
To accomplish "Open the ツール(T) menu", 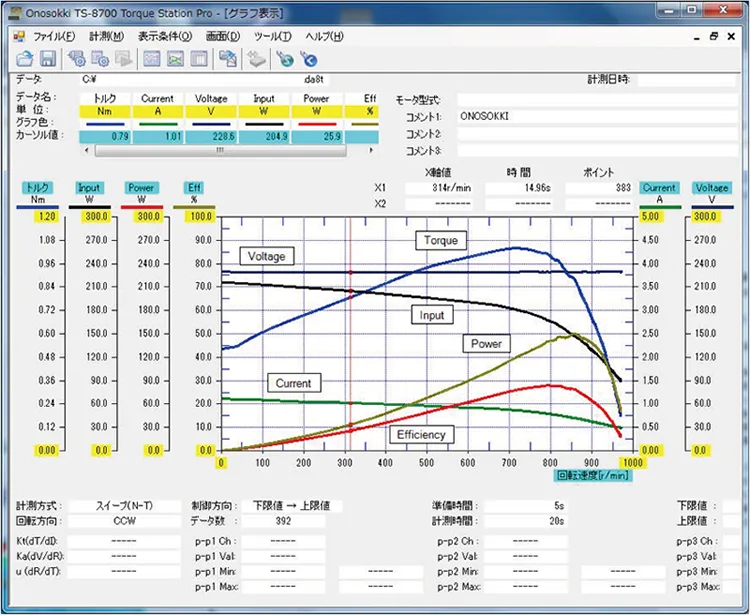I will pyautogui.click(x=273, y=36).
